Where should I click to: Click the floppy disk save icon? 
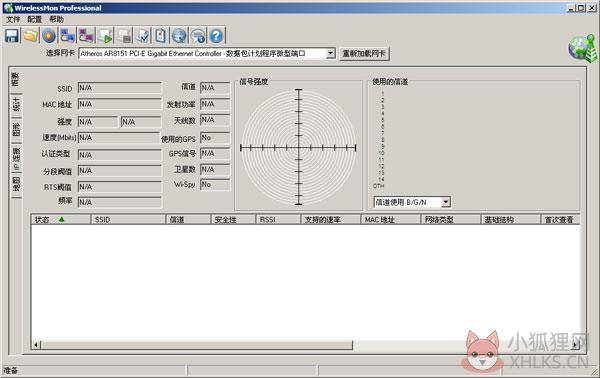(12, 36)
